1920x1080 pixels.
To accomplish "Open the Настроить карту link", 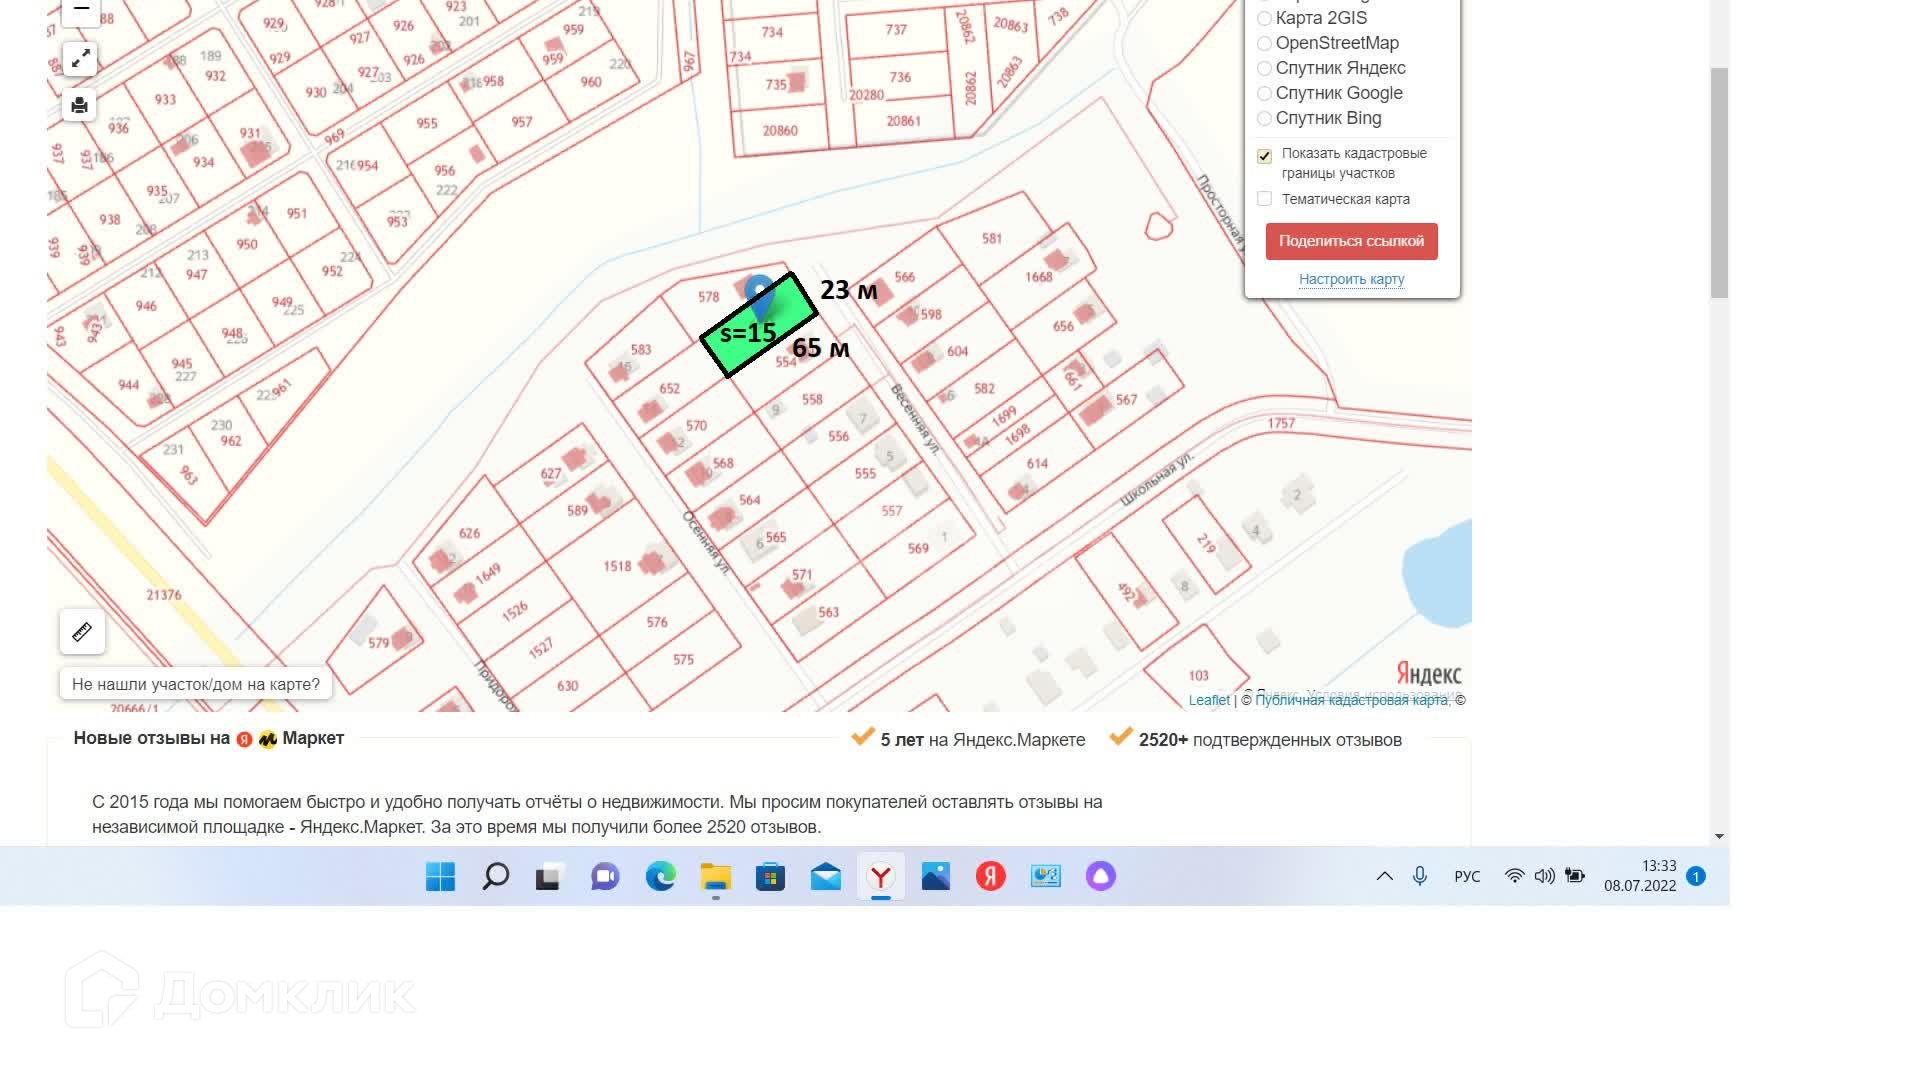I will [x=1351, y=280].
